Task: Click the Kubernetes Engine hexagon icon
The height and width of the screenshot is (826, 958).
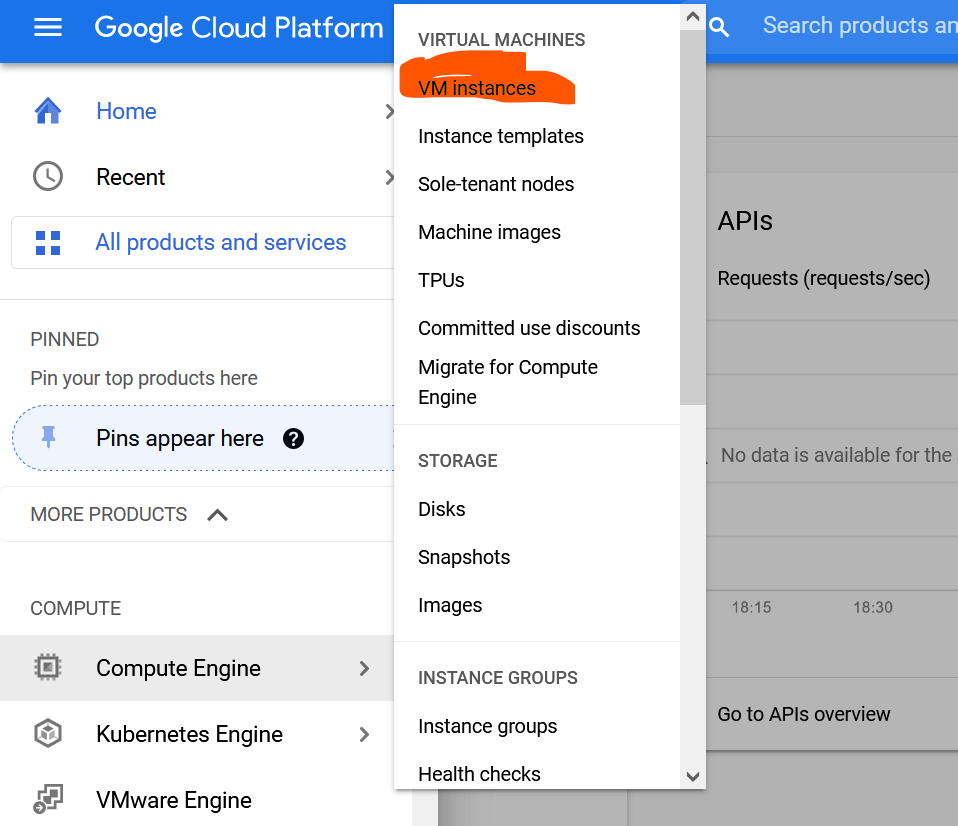Action: click(x=48, y=733)
